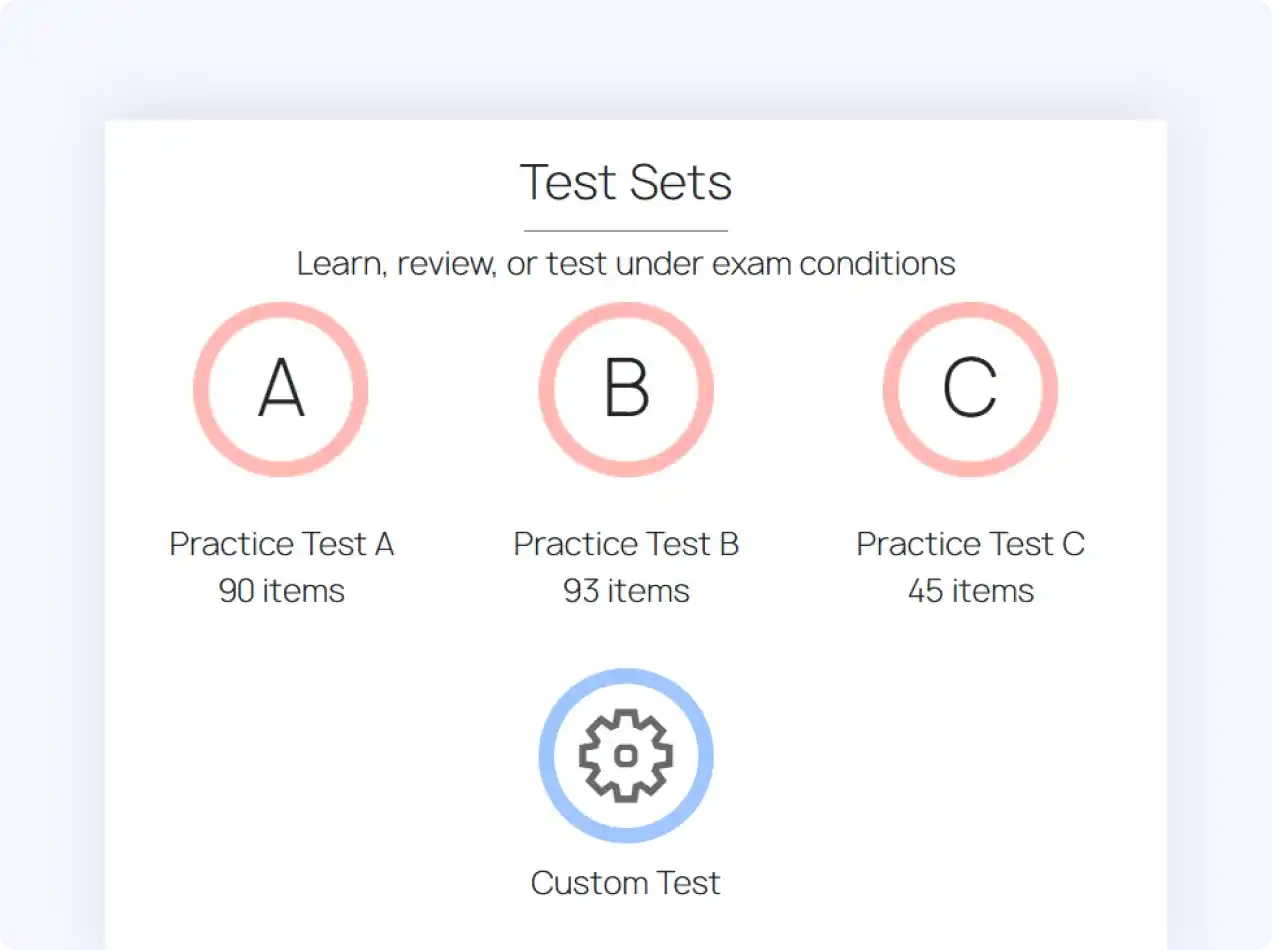Click the letter C inside the red circle
1272x950 pixels.
coord(970,389)
